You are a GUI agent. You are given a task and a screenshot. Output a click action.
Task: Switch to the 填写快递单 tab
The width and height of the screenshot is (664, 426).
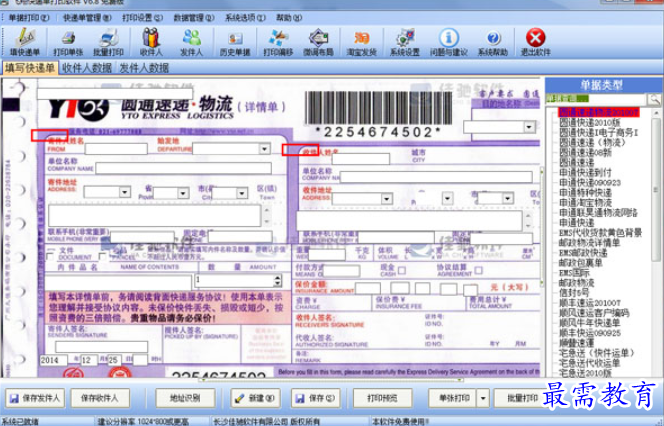click(30, 68)
